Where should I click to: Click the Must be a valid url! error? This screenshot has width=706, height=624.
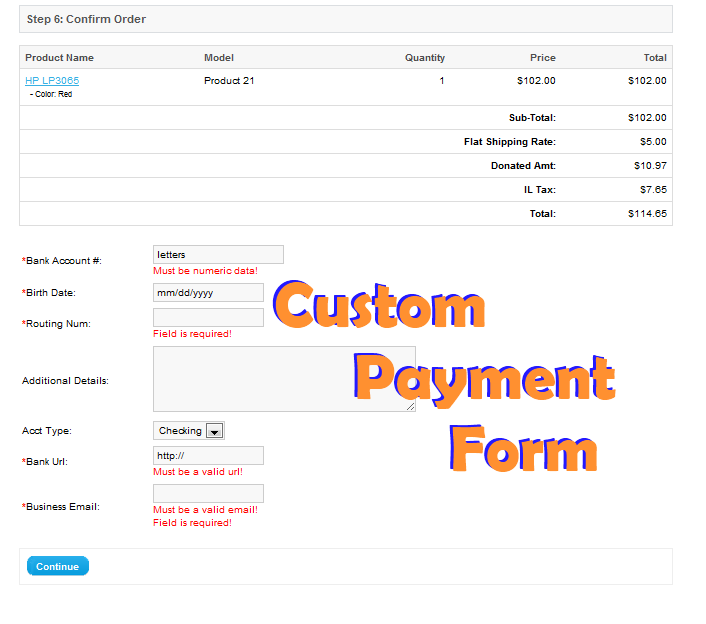click(198, 471)
